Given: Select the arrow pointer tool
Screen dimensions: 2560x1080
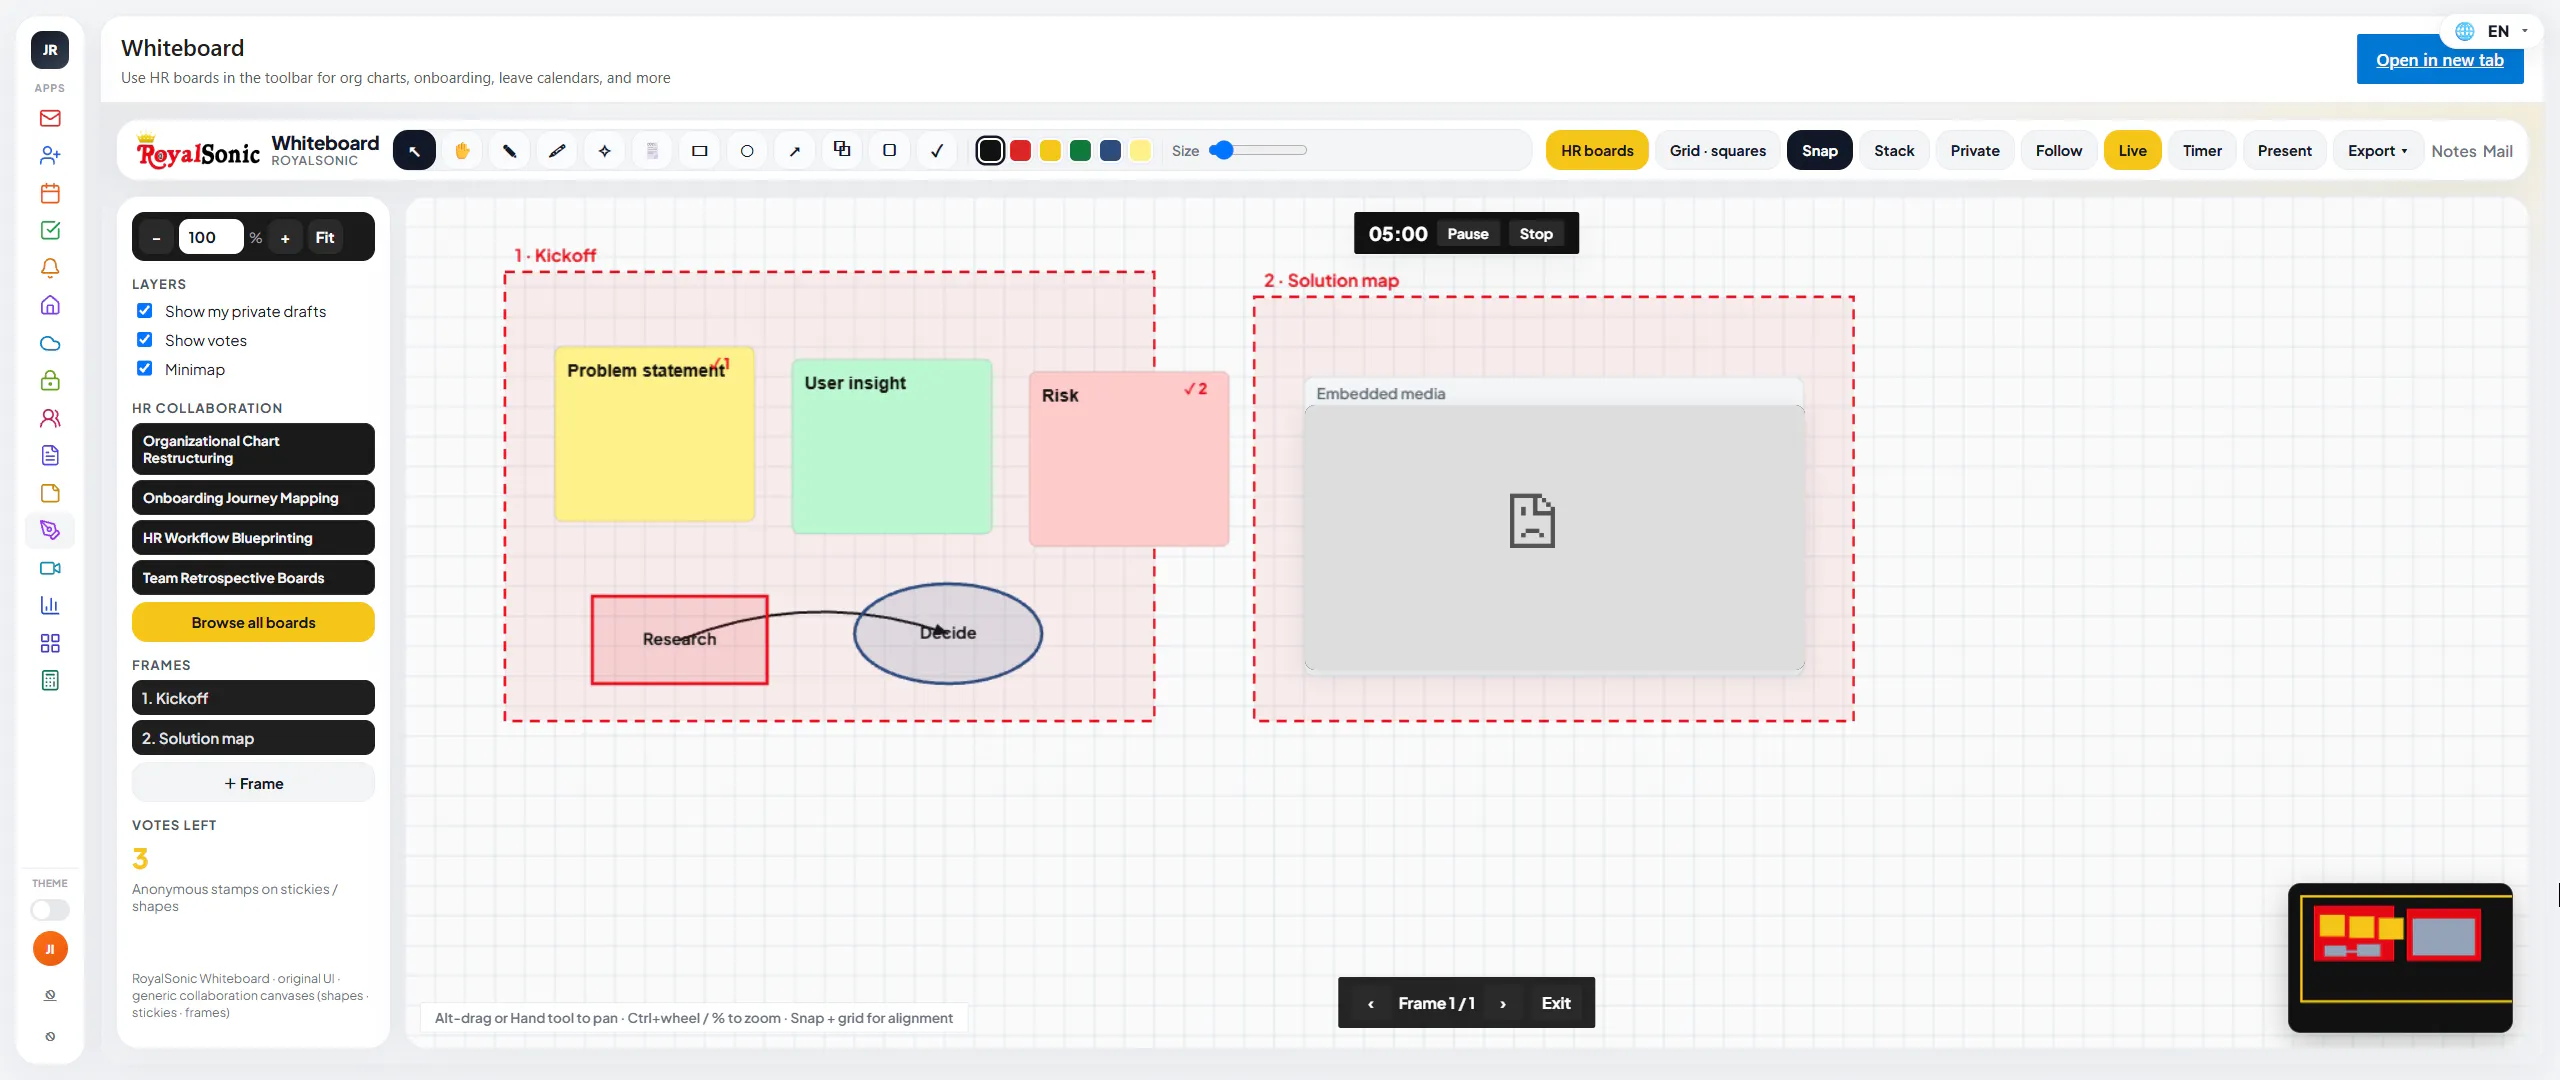Looking at the screenshot, I should (x=414, y=151).
